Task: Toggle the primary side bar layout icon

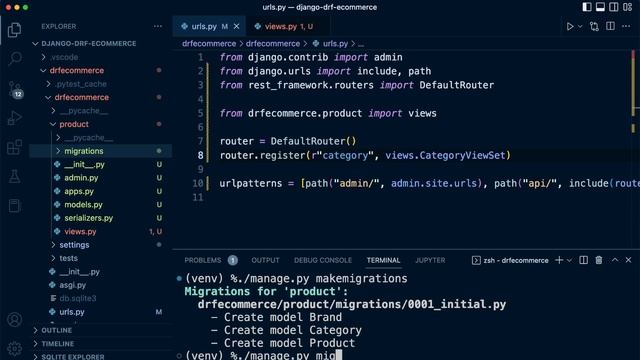Action: 587,7
